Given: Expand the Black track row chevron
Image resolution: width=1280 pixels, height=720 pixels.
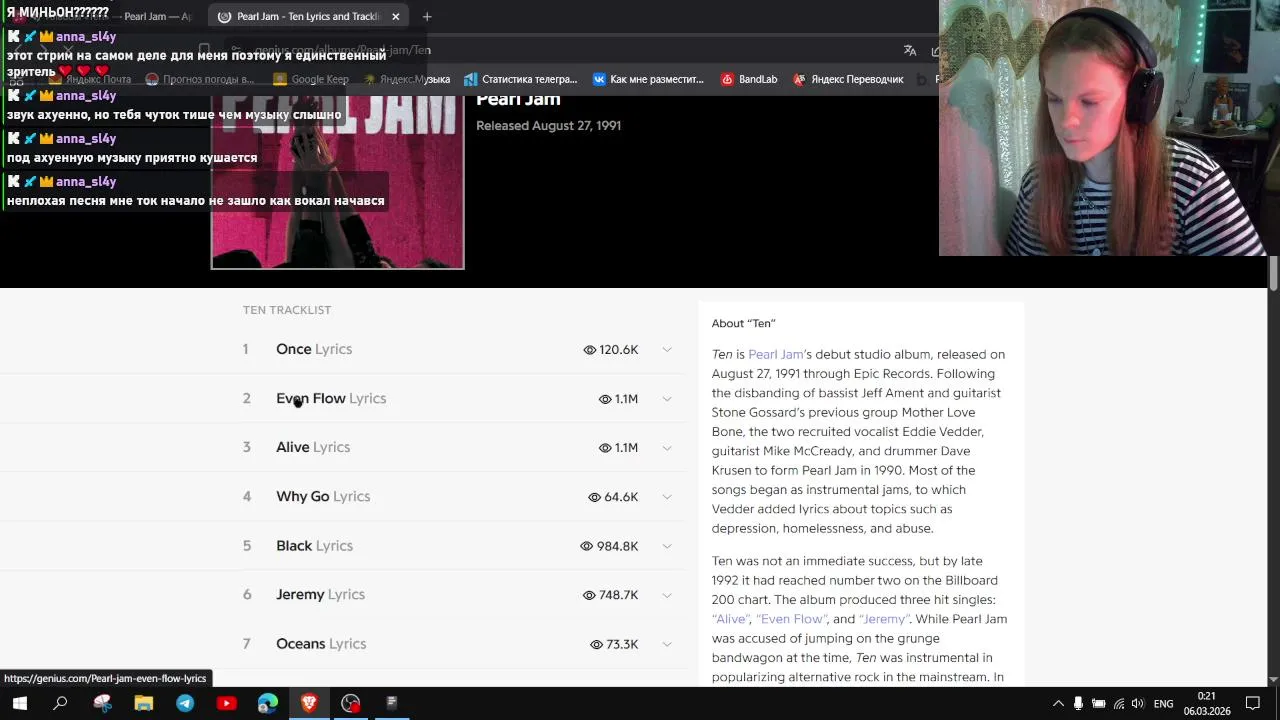Looking at the screenshot, I should [667, 546].
